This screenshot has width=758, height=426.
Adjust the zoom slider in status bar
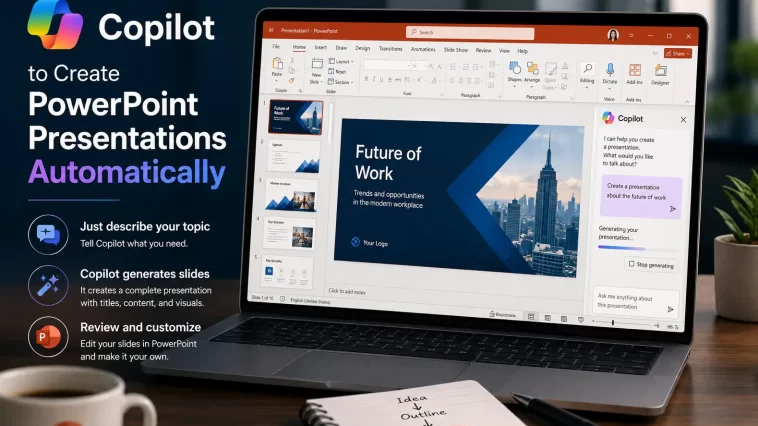pos(624,323)
